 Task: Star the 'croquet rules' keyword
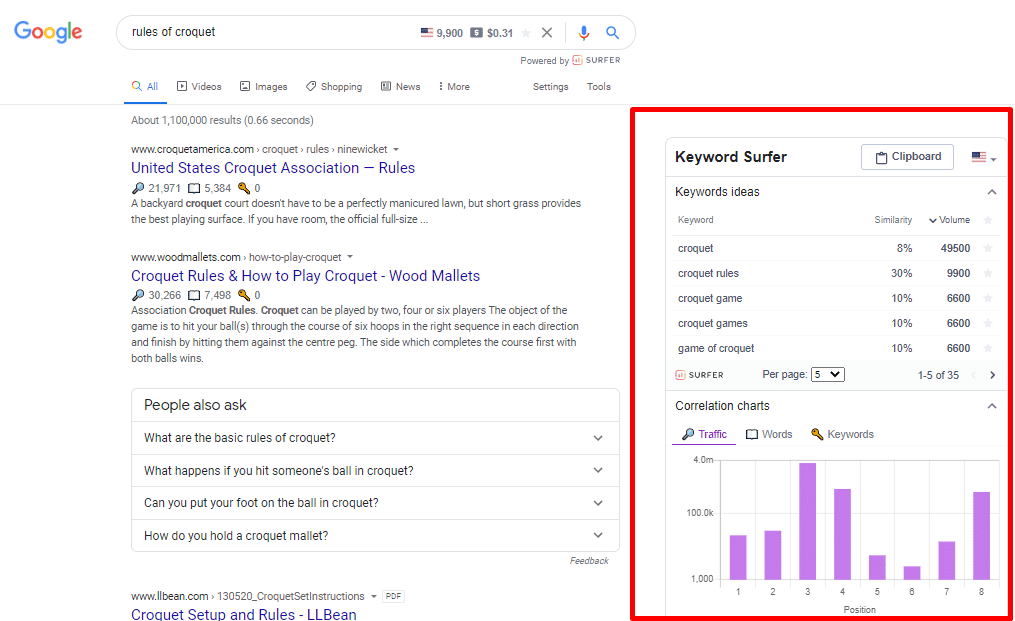tap(988, 273)
